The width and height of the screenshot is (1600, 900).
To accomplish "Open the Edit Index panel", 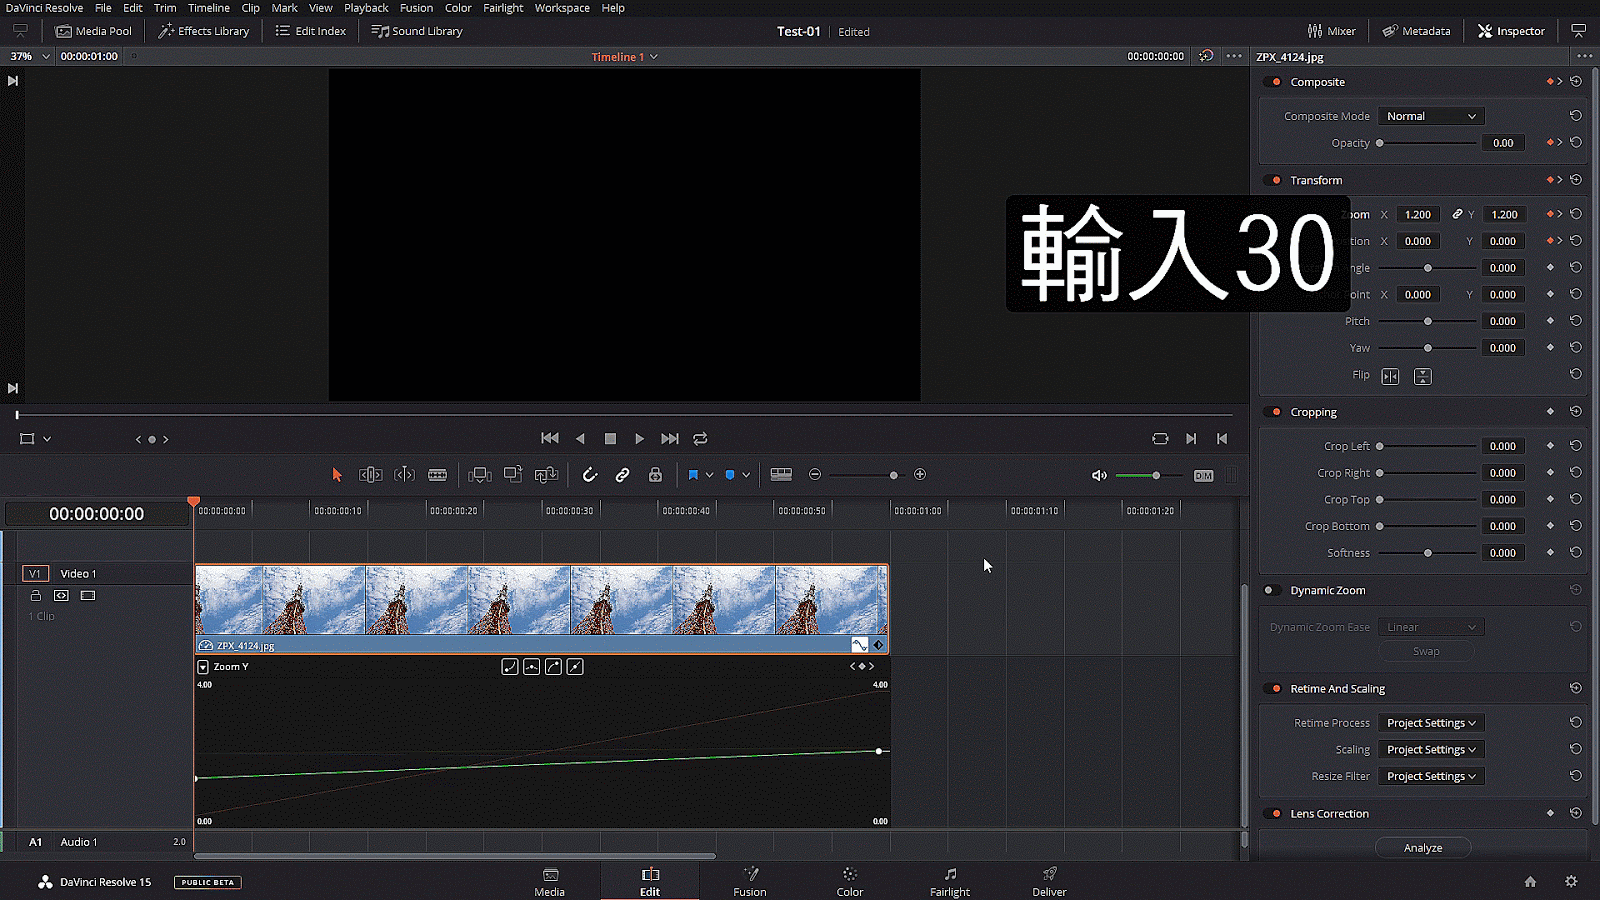I will (x=311, y=31).
